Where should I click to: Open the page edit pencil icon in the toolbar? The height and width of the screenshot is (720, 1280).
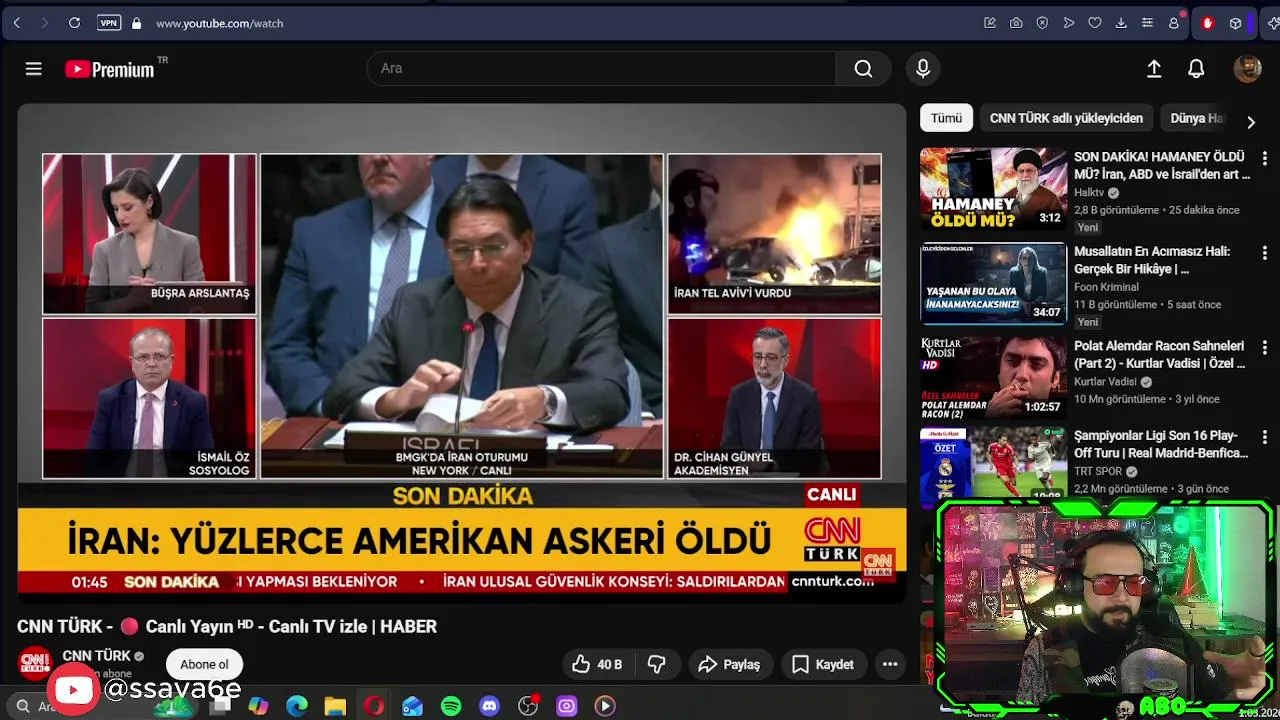(990, 23)
